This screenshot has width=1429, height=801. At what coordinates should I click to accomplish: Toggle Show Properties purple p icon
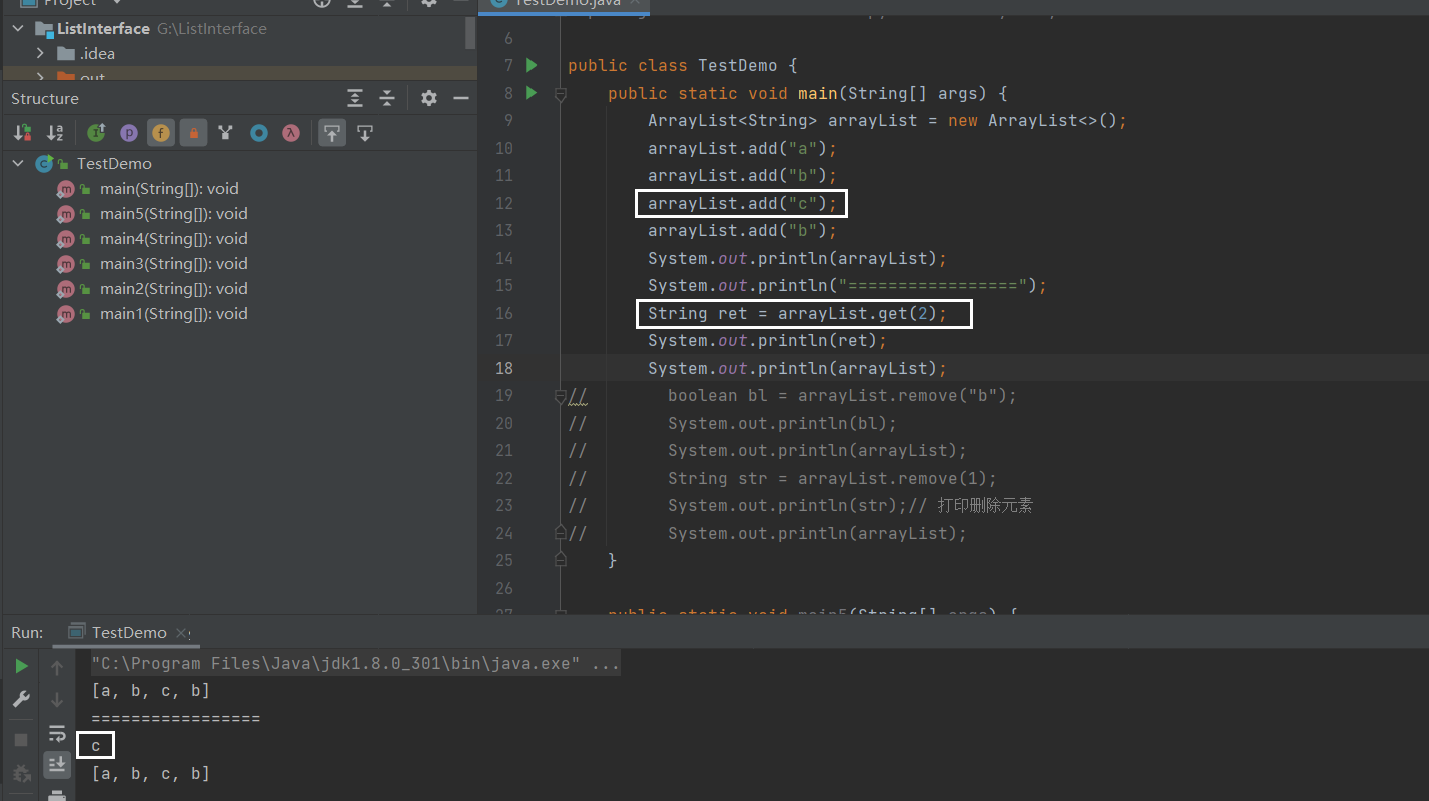129,132
